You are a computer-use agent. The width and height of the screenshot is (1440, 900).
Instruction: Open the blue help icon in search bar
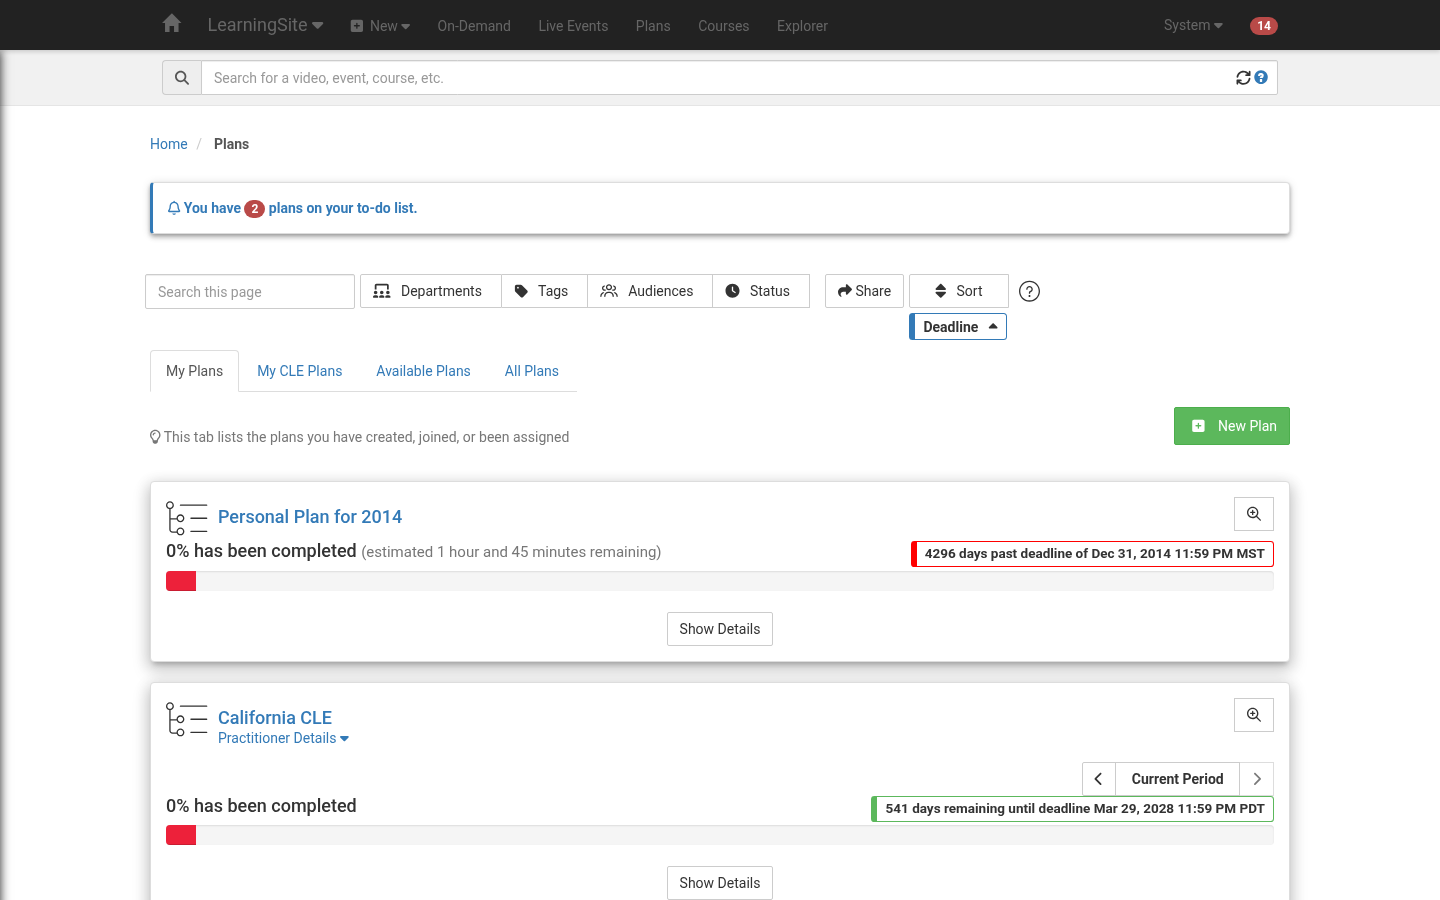pos(1261,77)
